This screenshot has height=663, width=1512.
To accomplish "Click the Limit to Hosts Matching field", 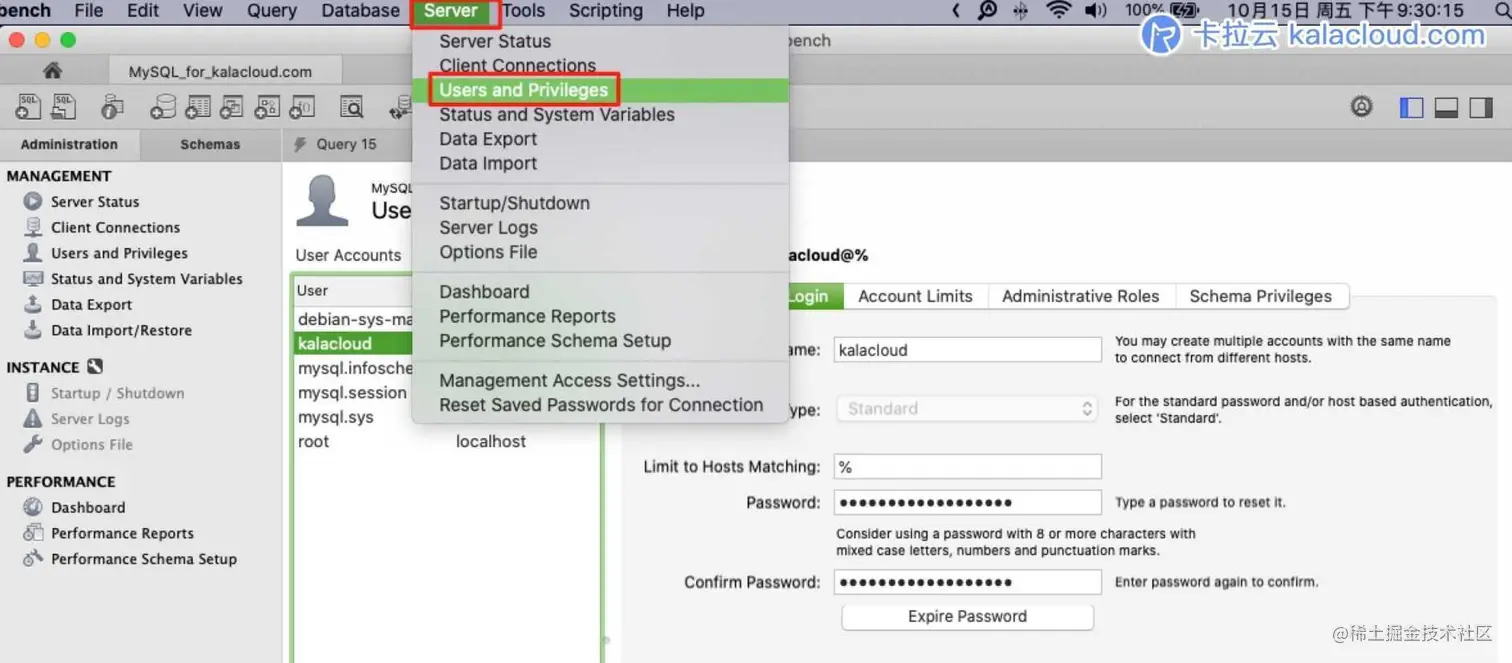I will tap(968, 467).
